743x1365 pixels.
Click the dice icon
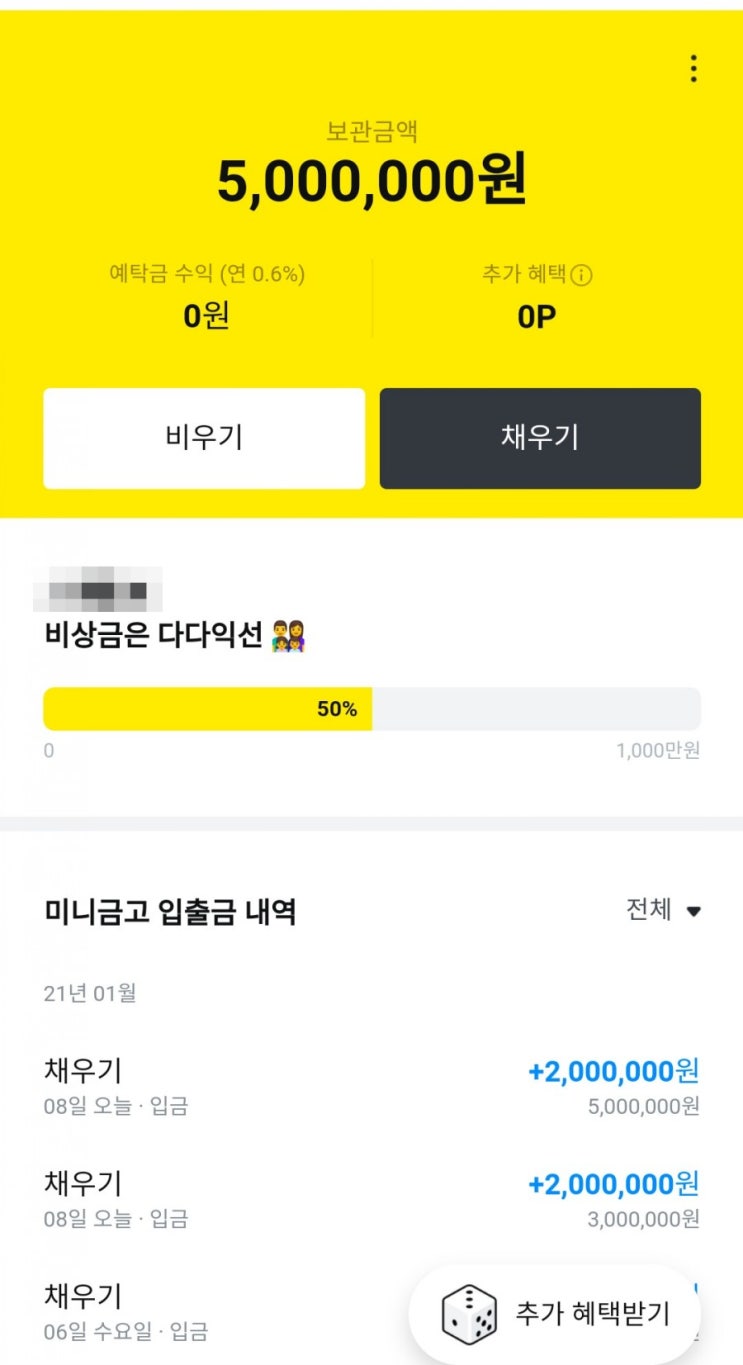tap(469, 1314)
